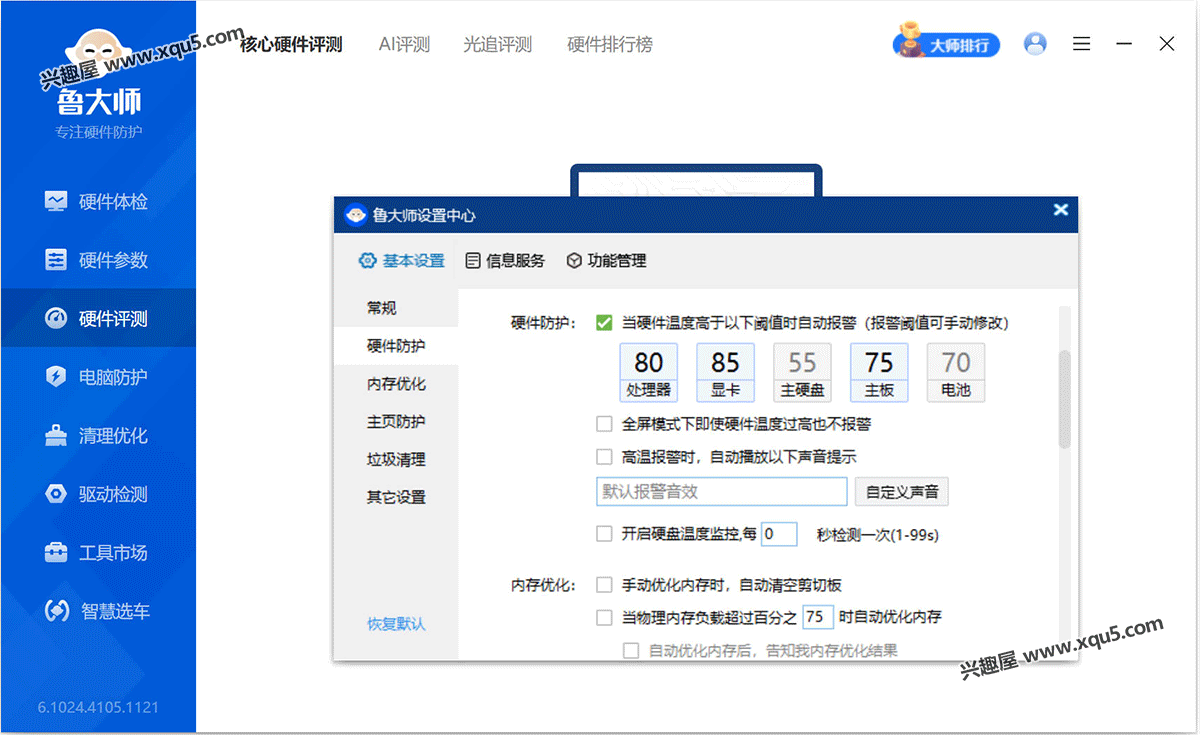Click disk monitor interval seconds field
The height and width of the screenshot is (735, 1200).
779,534
